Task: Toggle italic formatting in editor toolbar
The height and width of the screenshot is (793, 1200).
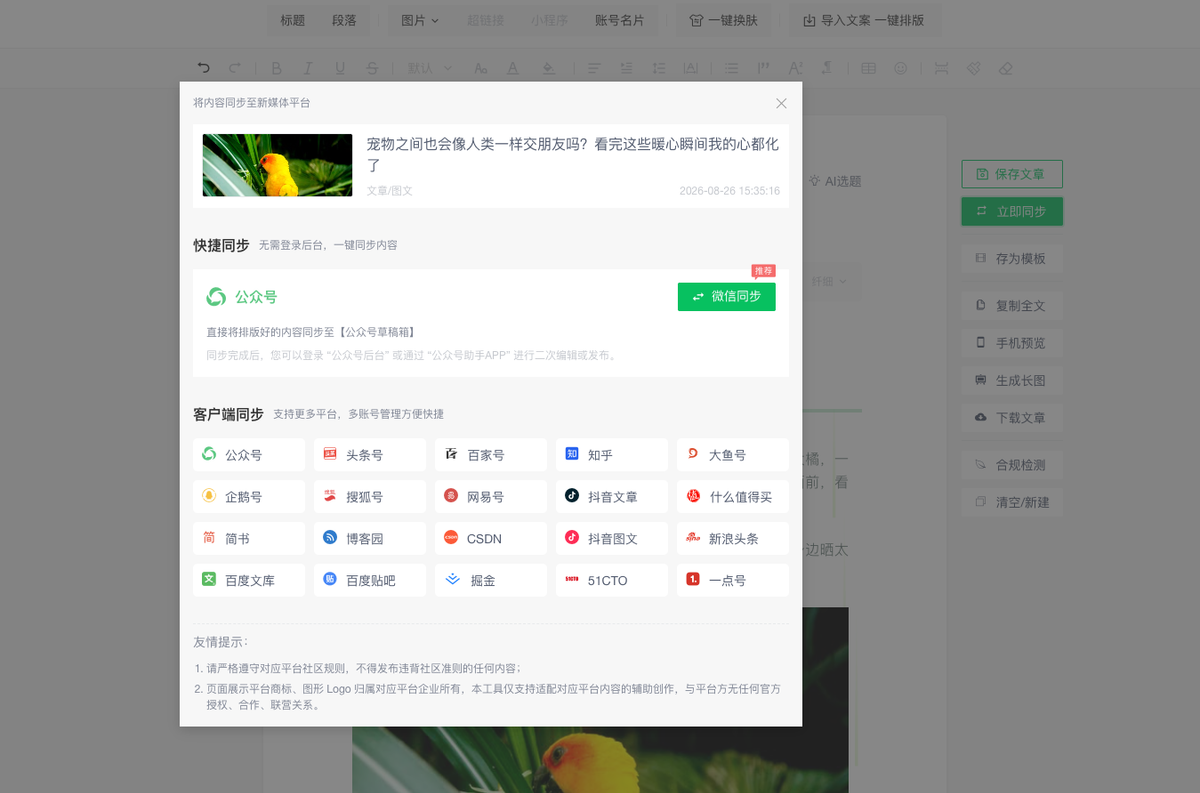Action: click(308, 68)
